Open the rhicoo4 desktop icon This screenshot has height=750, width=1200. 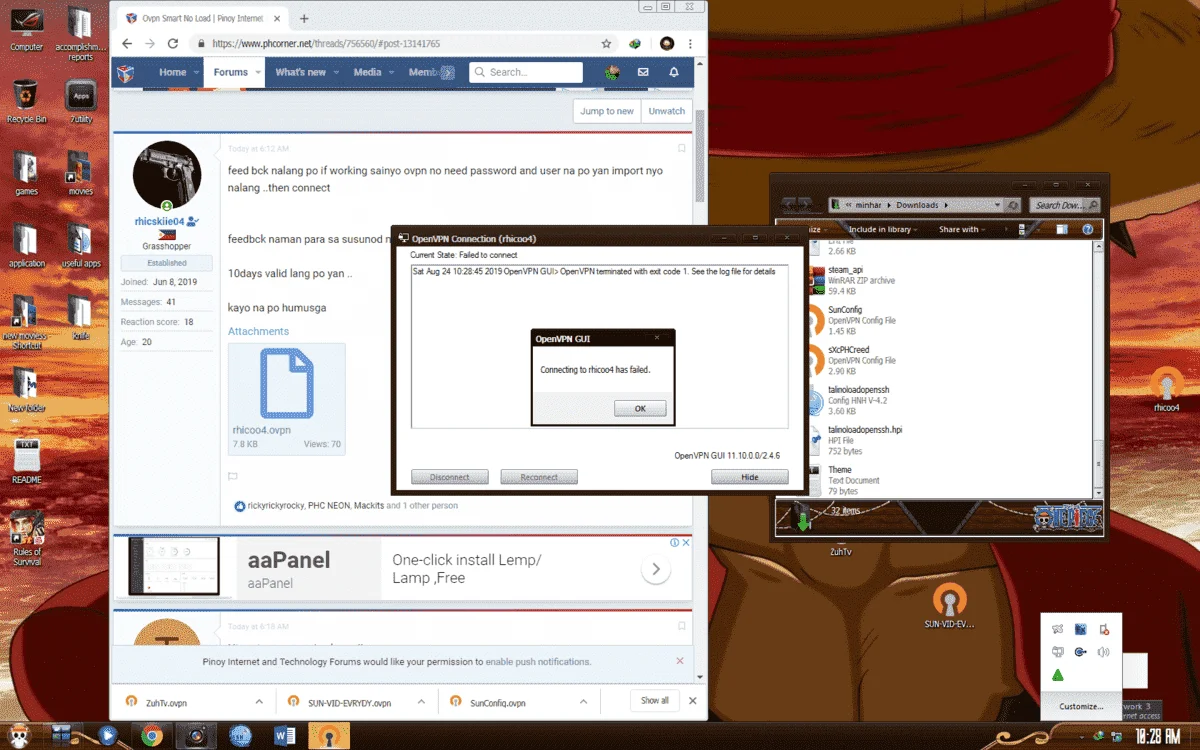[1165, 388]
